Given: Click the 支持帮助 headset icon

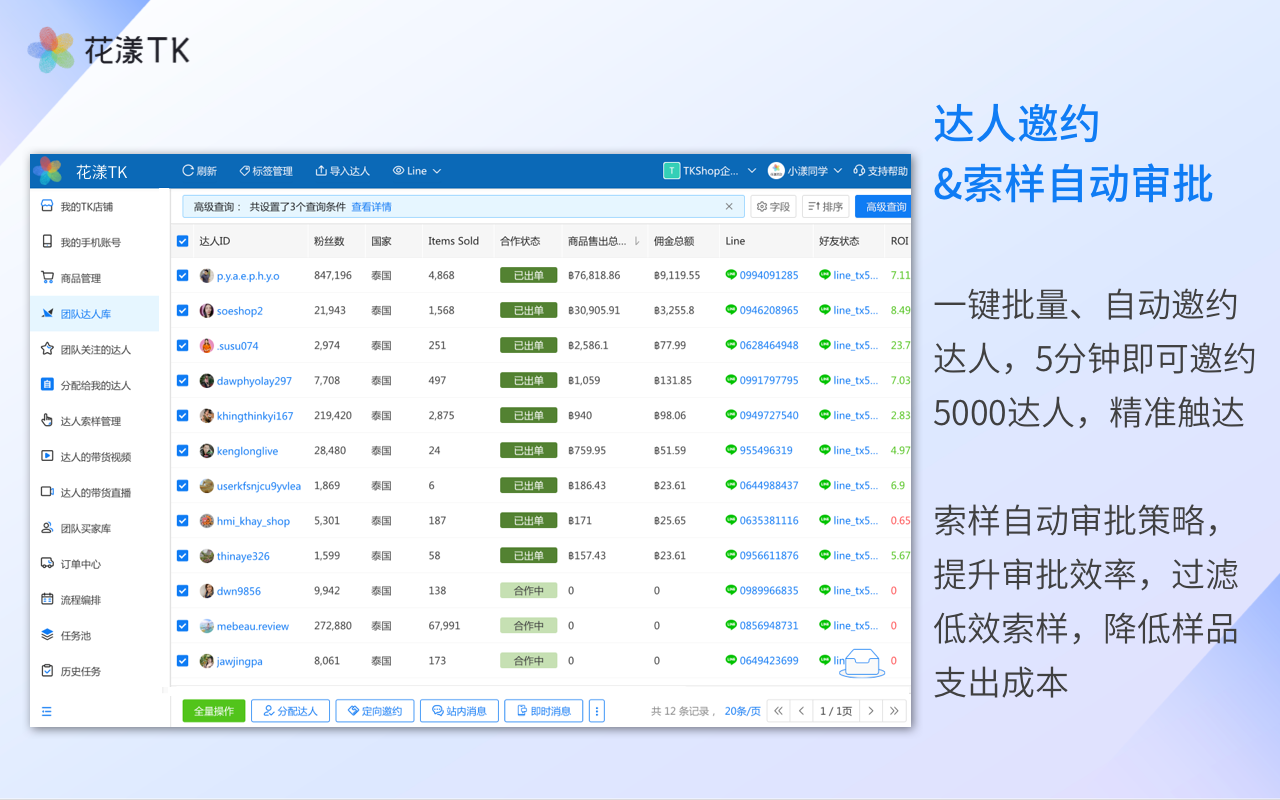Looking at the screenshot, I should coord(859,171).
